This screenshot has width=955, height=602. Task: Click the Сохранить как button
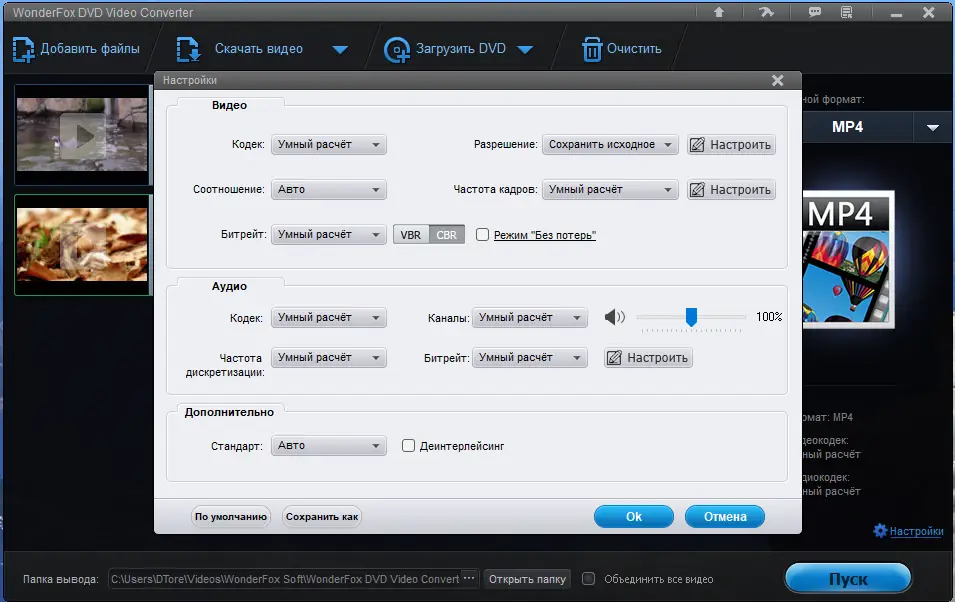click(x=322, y=517)
